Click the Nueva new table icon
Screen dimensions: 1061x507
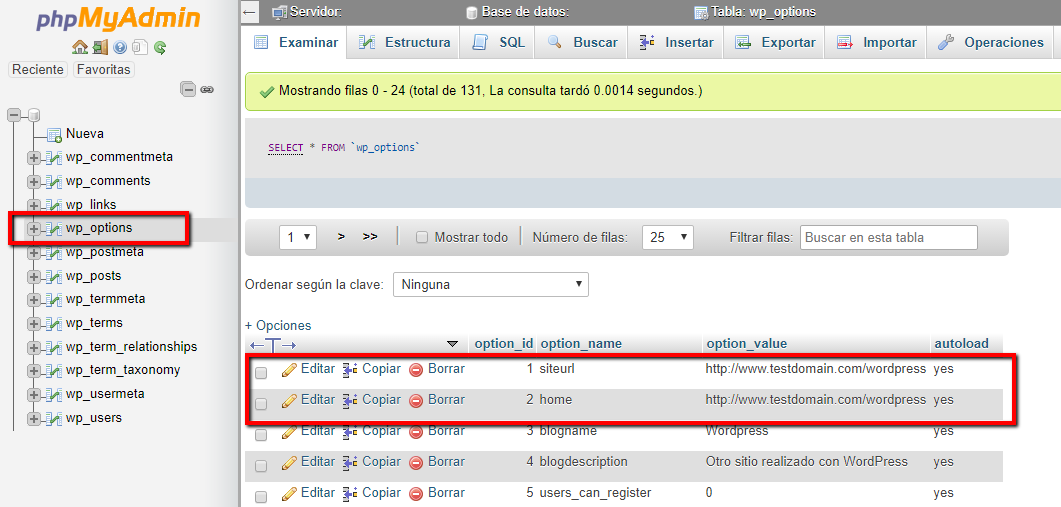click(x=55, y=134)
